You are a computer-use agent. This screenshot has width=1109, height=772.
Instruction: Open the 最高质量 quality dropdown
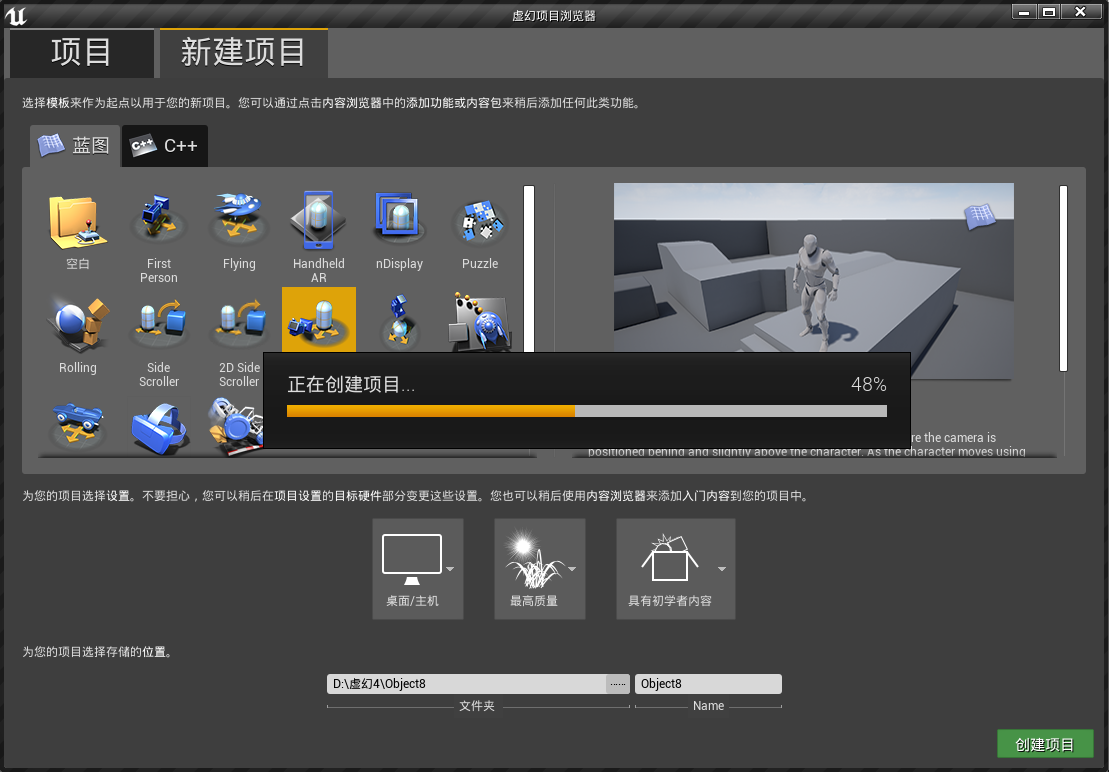[539, 568]
